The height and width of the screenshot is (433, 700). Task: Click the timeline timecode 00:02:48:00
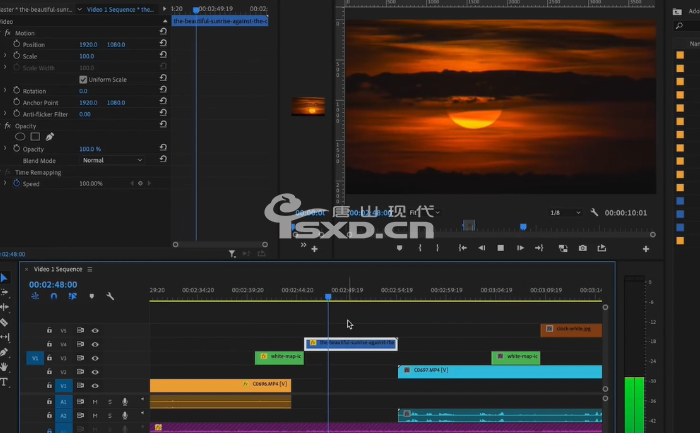click(x=53, y=284)
